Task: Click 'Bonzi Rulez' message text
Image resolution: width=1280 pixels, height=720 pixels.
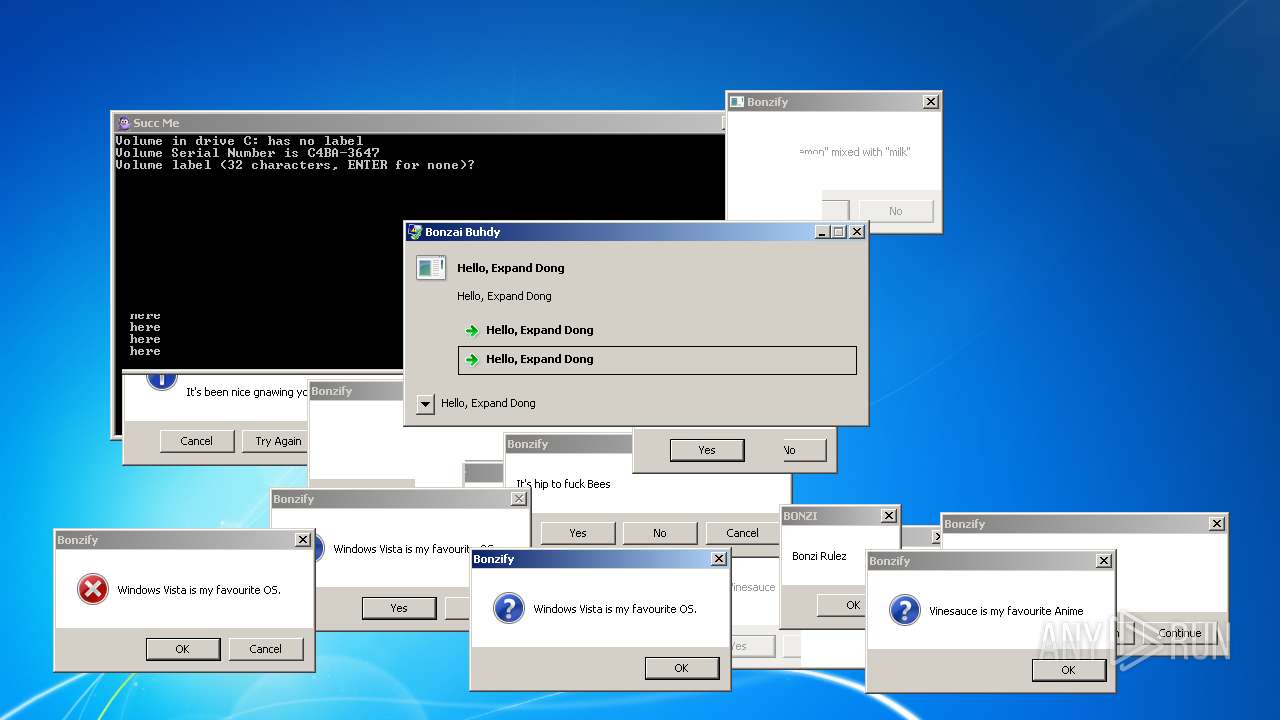Action: pyautogui.click(x=819, y=556)
